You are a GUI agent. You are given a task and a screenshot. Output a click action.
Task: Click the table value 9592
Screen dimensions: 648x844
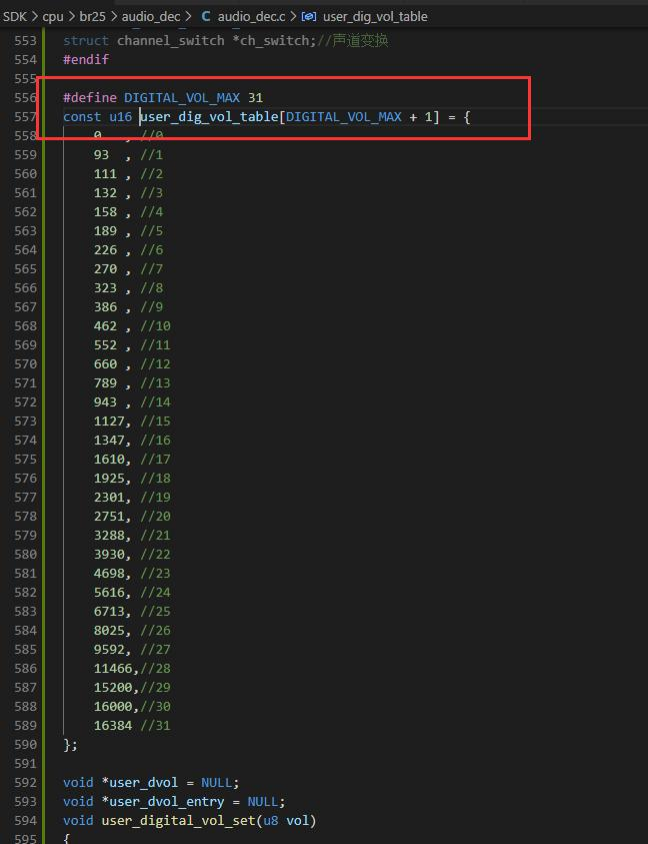(x=109, y=649)
